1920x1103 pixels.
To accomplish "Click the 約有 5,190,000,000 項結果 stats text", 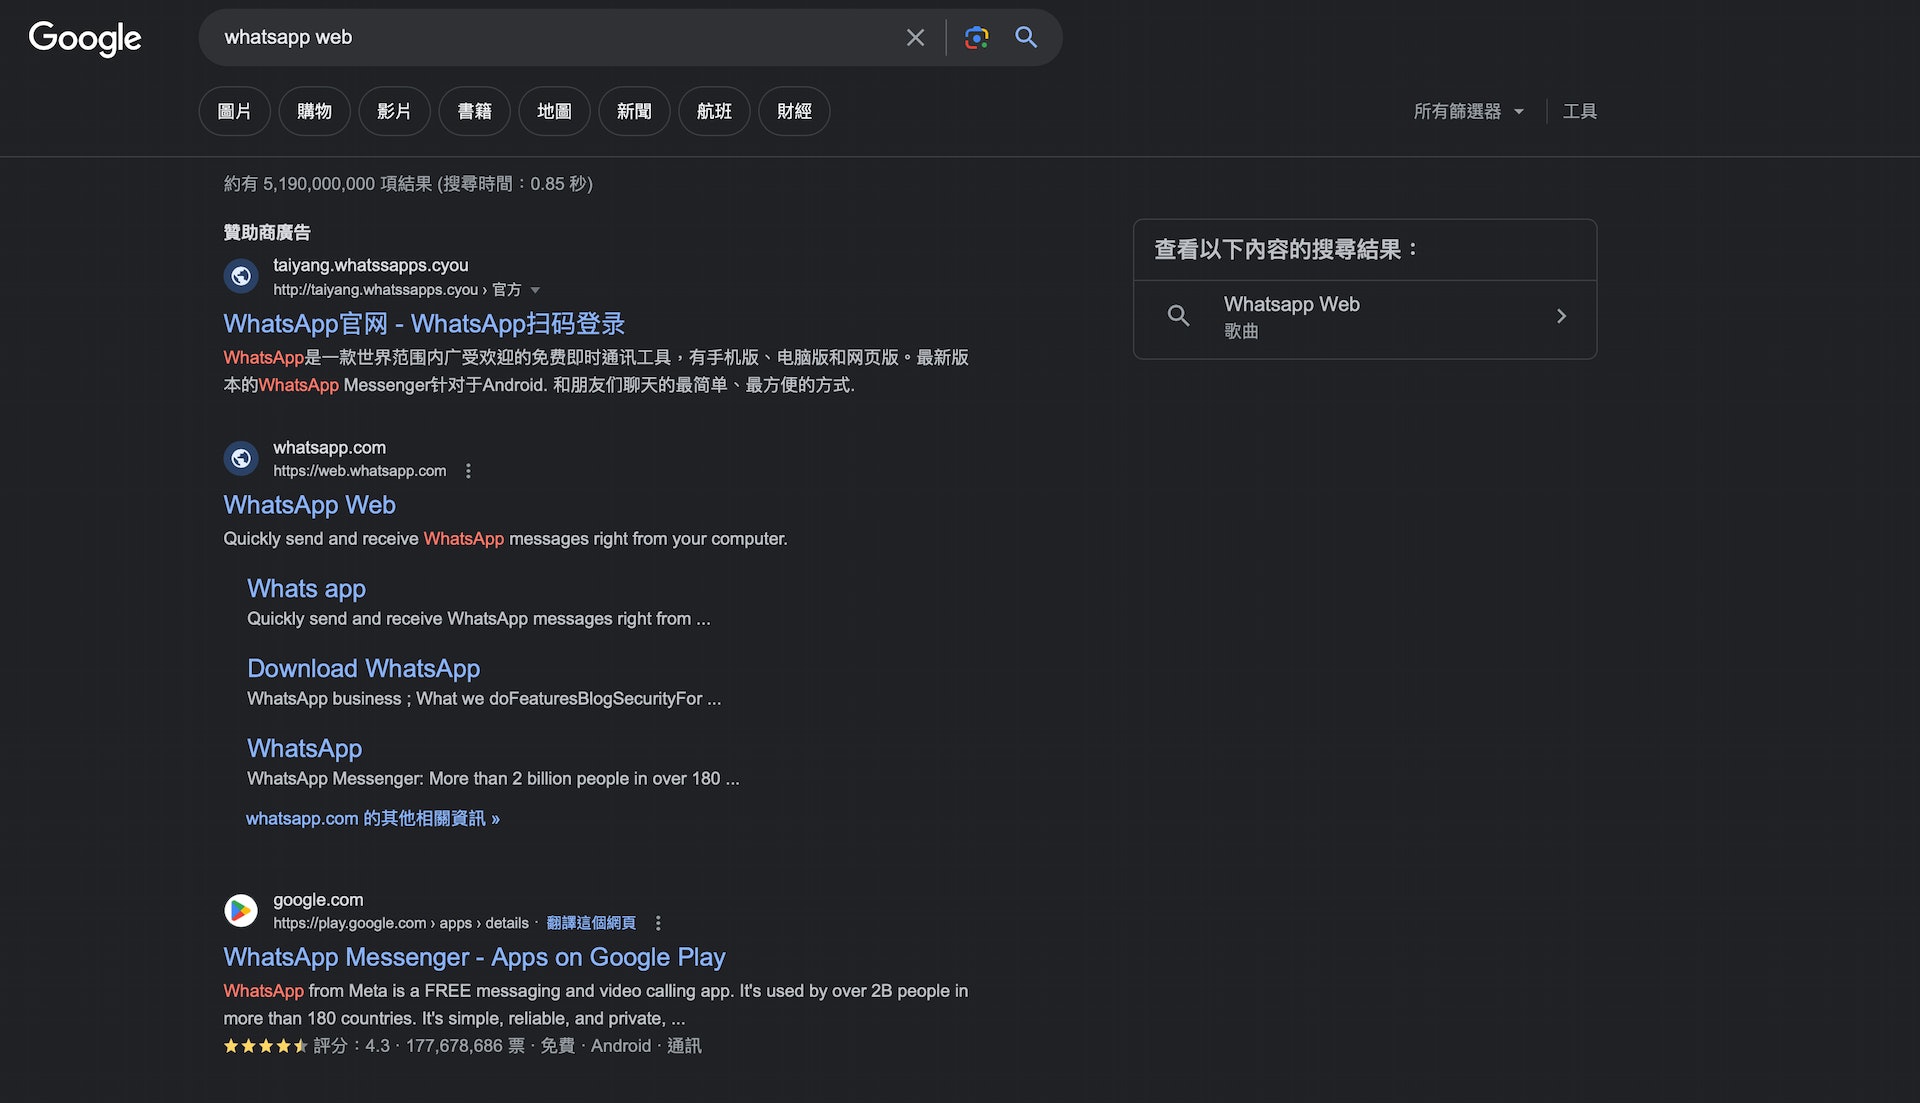I will click(x=408, y=184).
